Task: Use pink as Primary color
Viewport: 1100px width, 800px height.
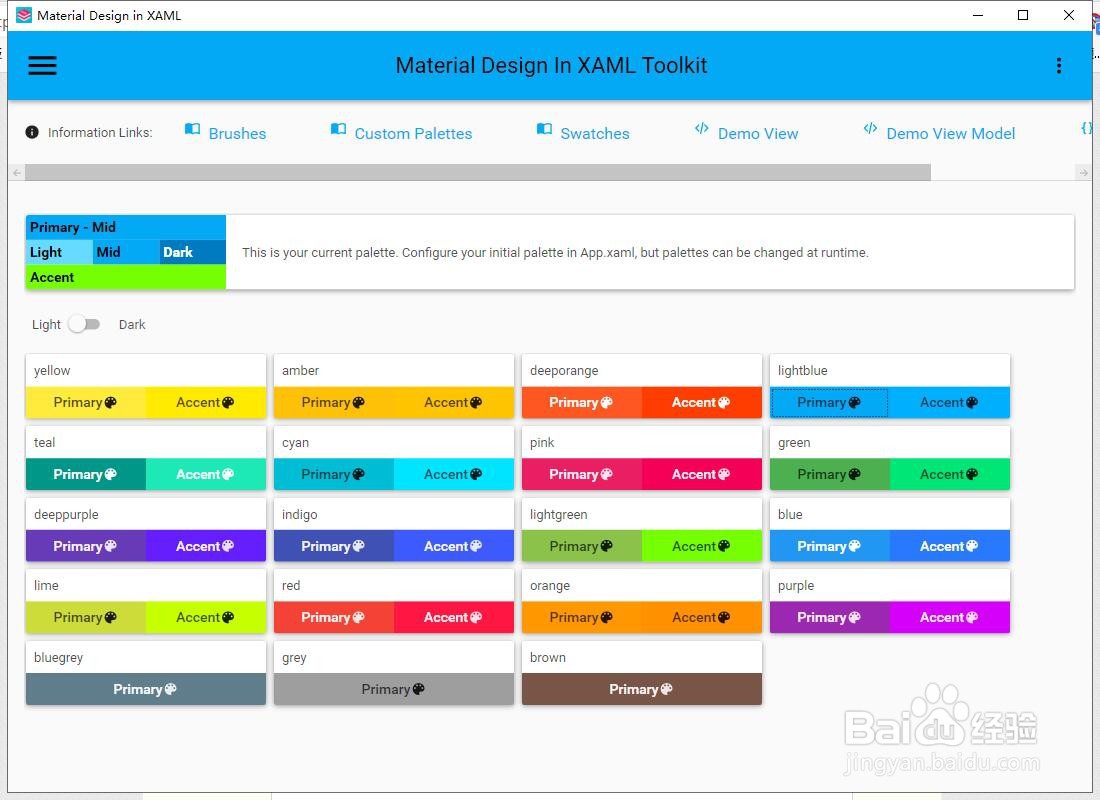Action: 582,474
